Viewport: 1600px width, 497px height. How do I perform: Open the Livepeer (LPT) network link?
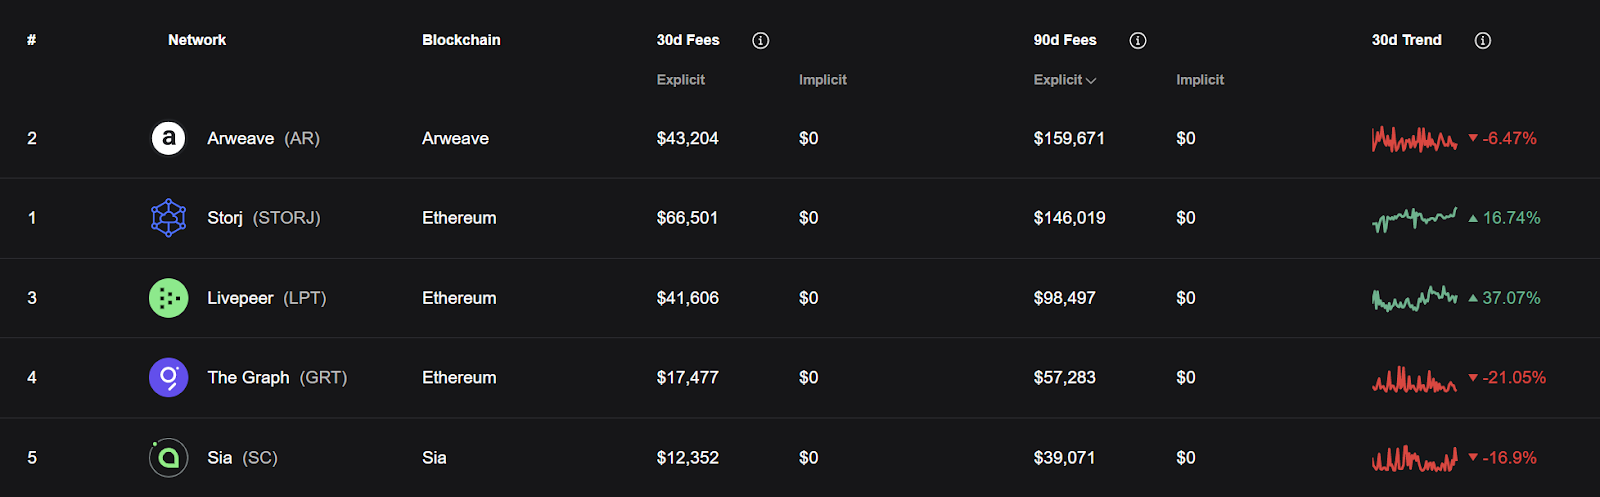click(266, 298)
